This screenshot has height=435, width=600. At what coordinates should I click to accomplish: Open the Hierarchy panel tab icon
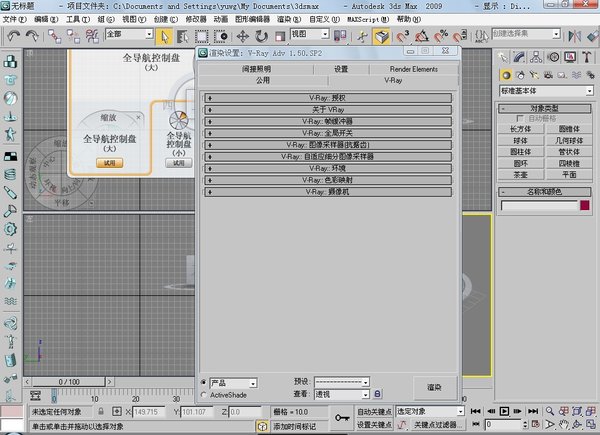coord(536,57)
